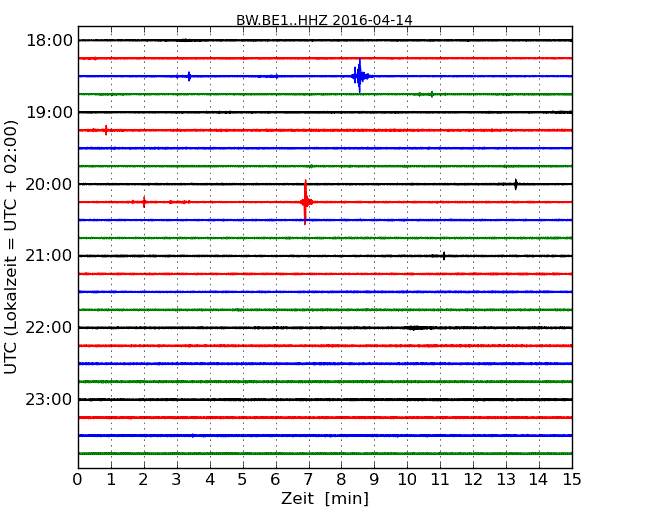Screen dimensions: 650x520
Task: Click the x-axis tick label 2
Action: [144, 479]
